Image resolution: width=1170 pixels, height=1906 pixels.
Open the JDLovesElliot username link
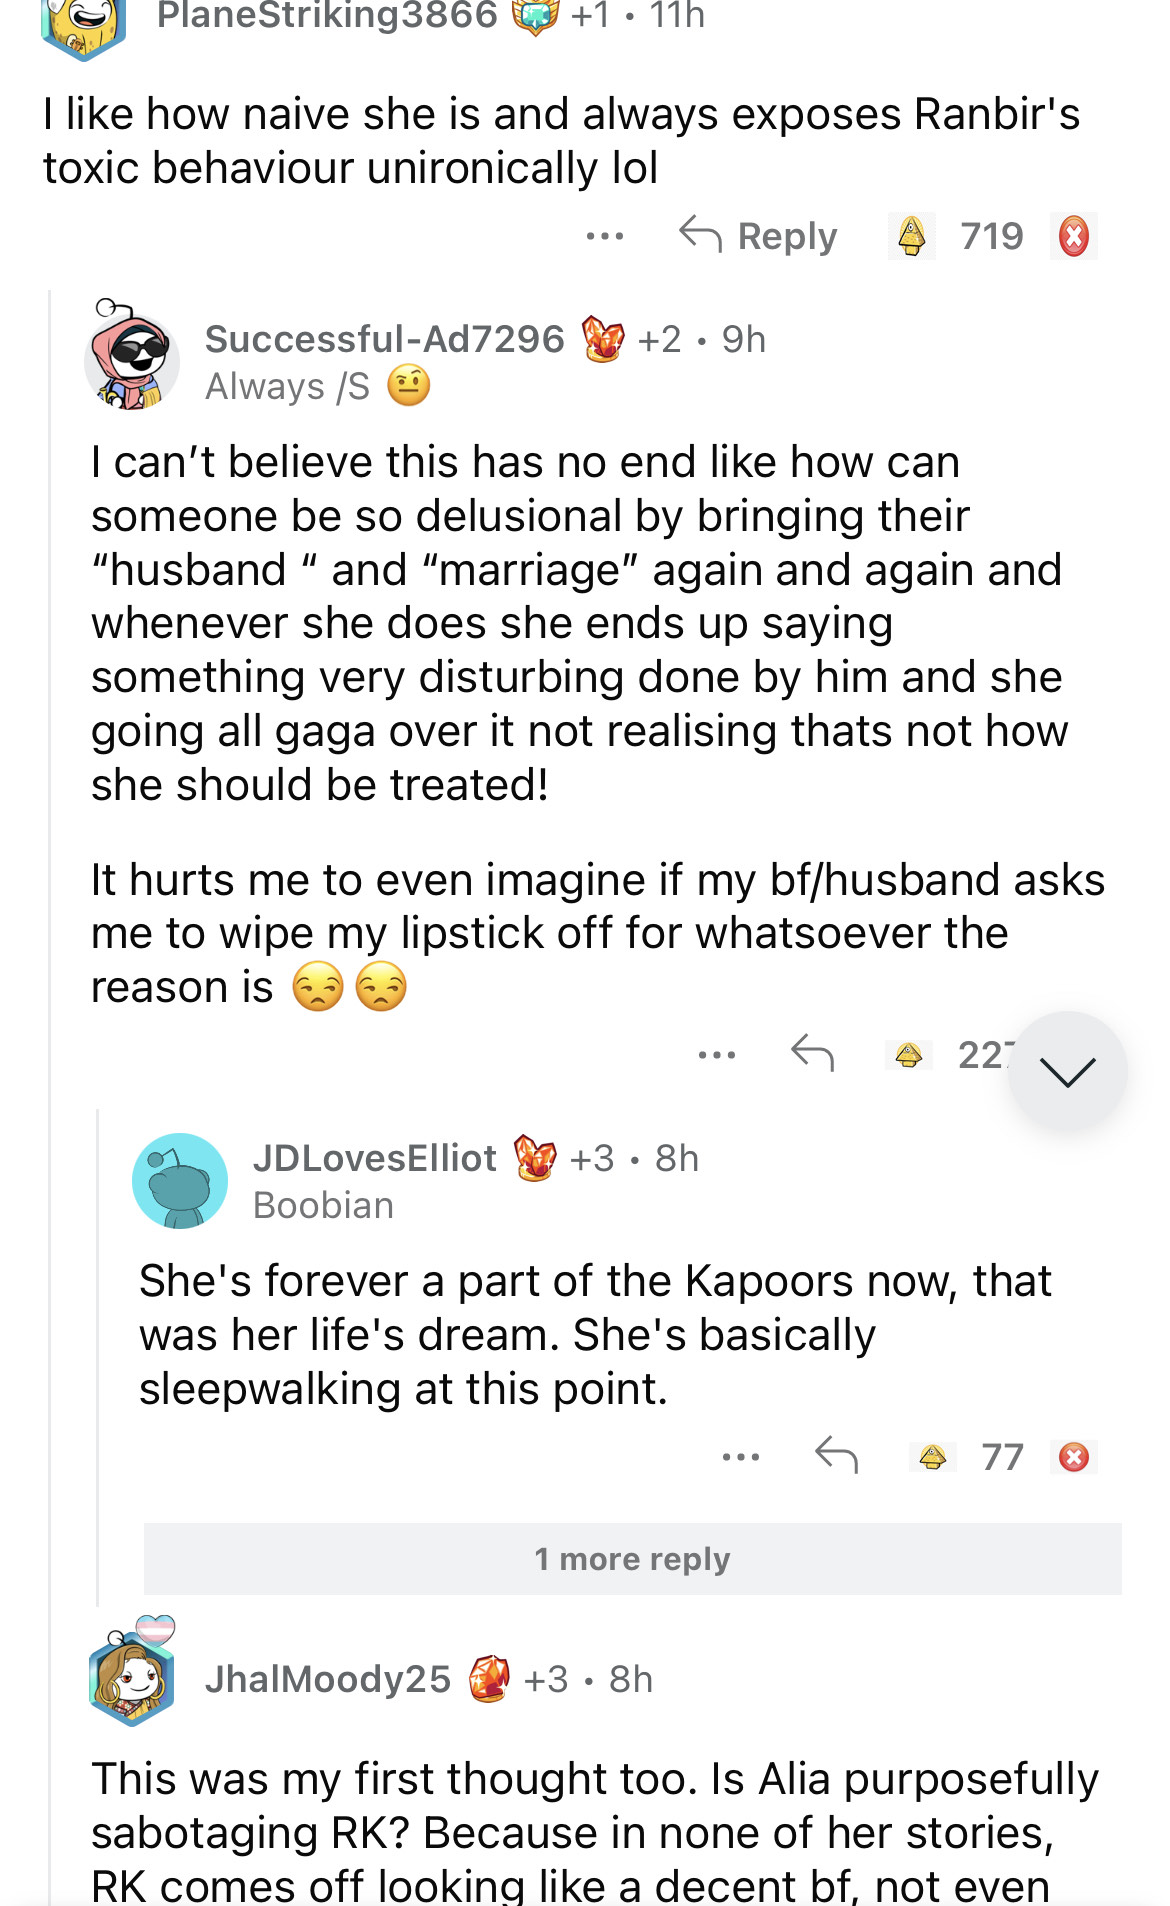[375, 1158]
